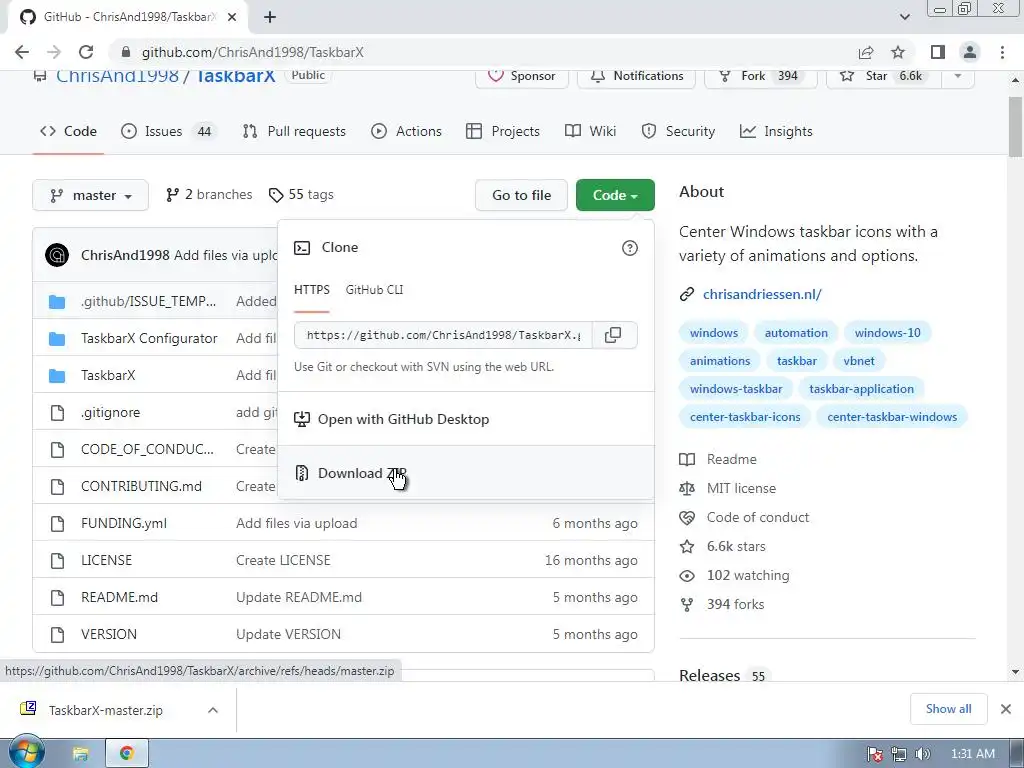Open the Wiki tab
The image size is (1024, 768).
click(590, 131)
